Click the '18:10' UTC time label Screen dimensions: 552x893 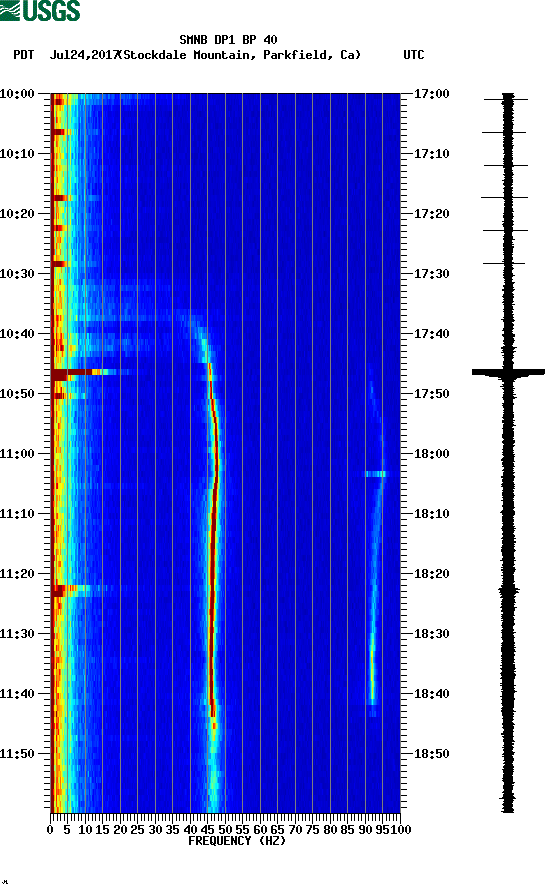[x=432, y=514]
